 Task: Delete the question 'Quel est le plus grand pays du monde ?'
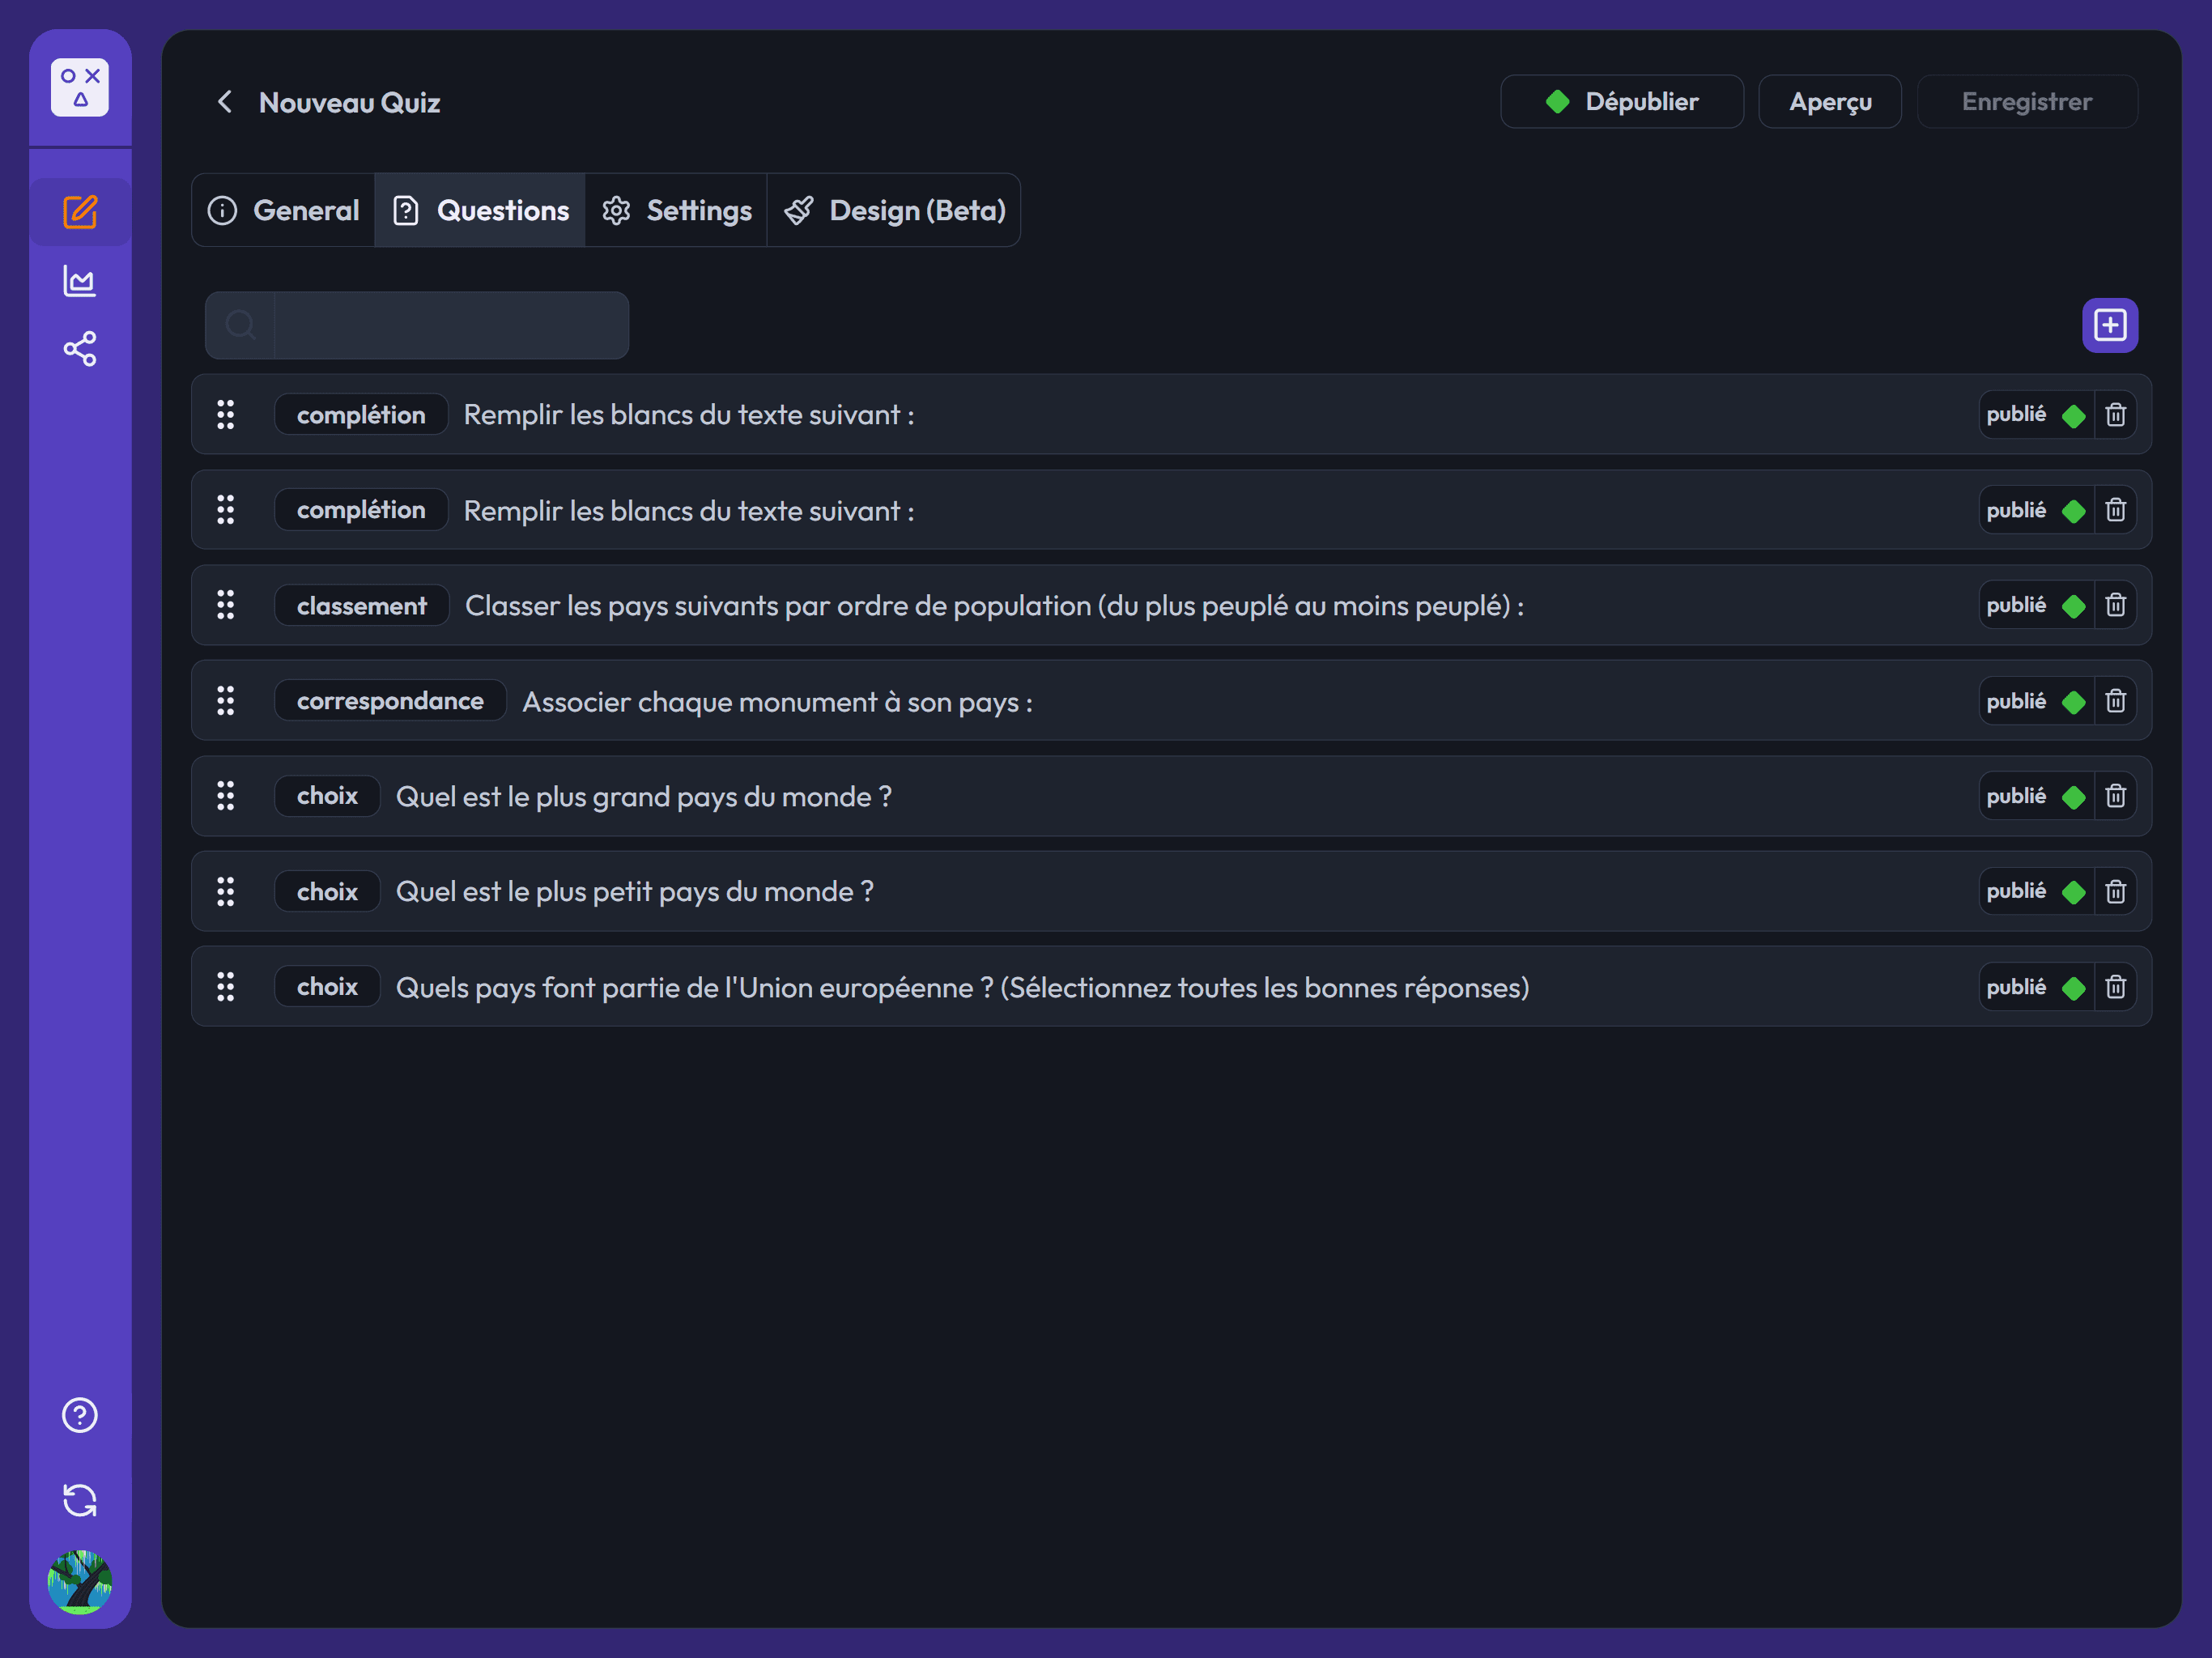tap(2116, 796)
